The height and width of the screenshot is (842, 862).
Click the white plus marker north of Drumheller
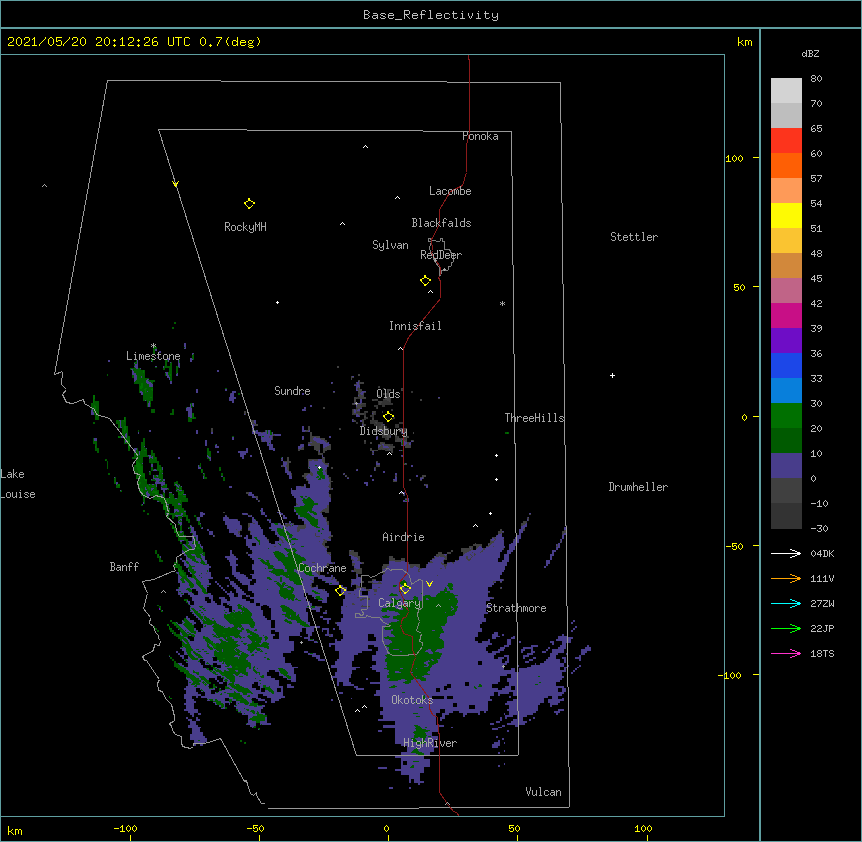coord(612,375)
